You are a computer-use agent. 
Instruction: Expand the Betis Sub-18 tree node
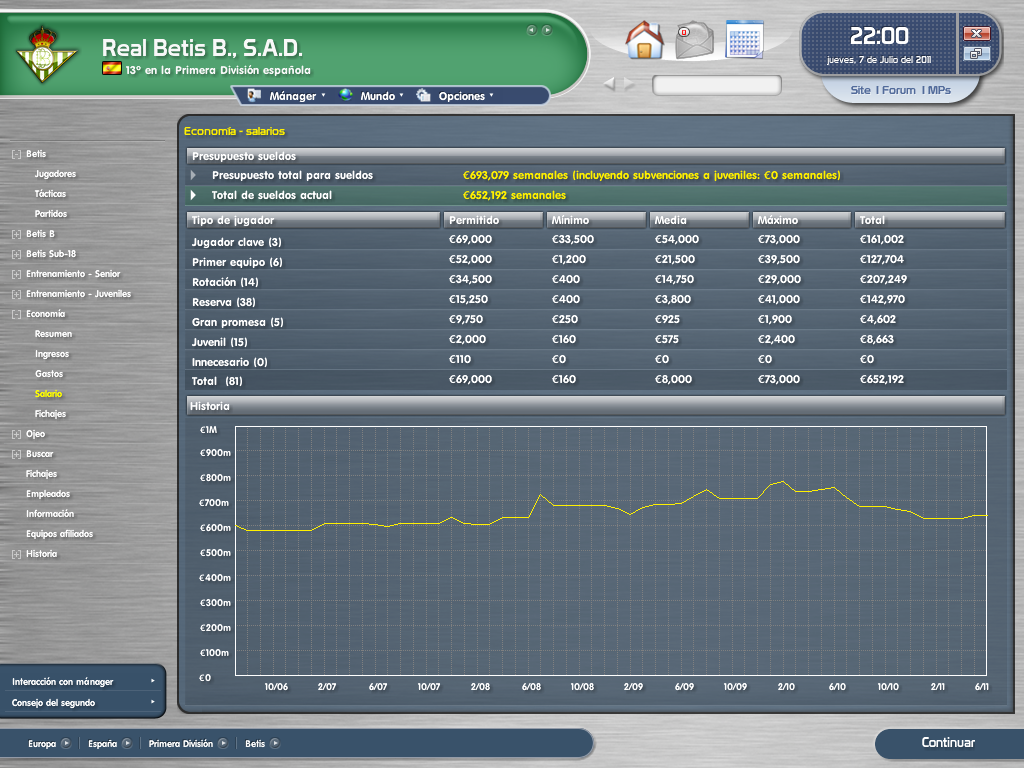[16, 254]
